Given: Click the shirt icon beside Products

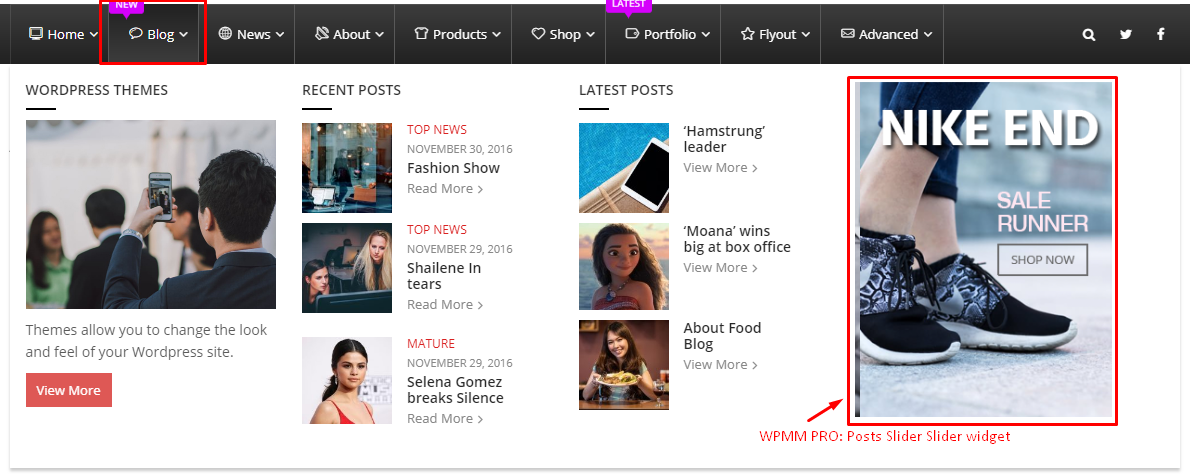Looking at the screenshot, I should pos(422,34).
